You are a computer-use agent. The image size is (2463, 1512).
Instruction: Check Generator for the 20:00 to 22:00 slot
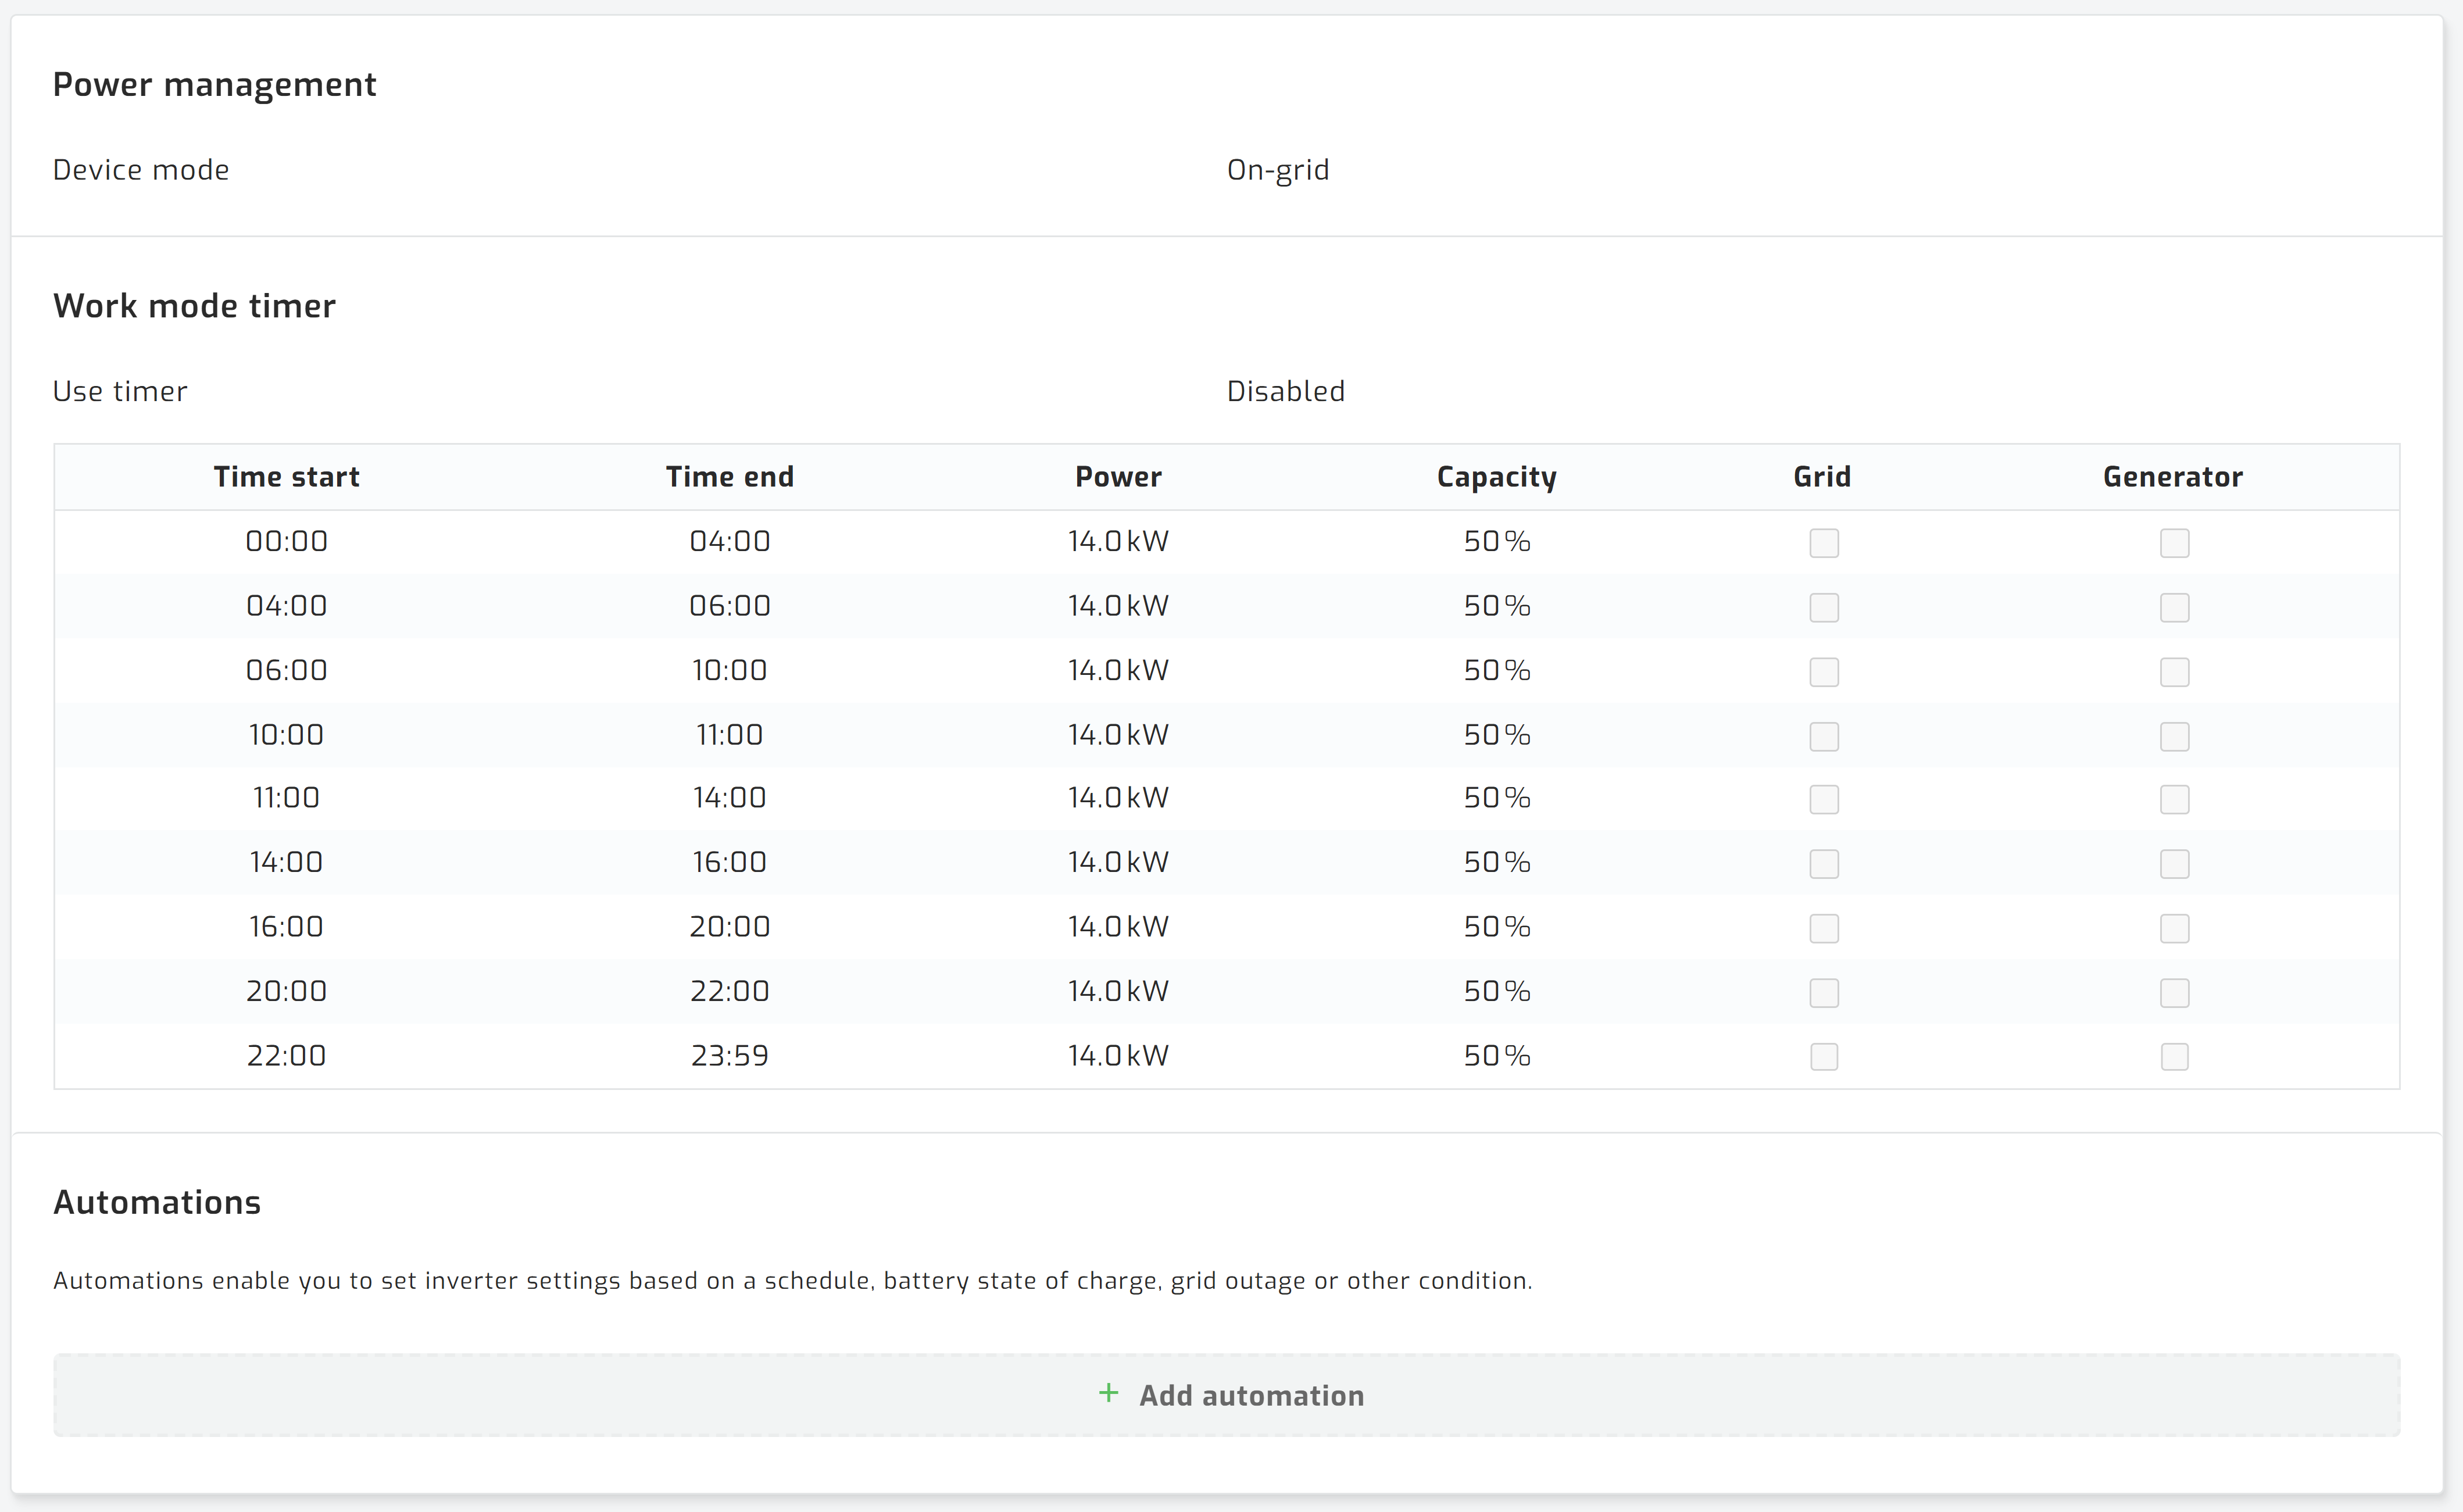2174,993
